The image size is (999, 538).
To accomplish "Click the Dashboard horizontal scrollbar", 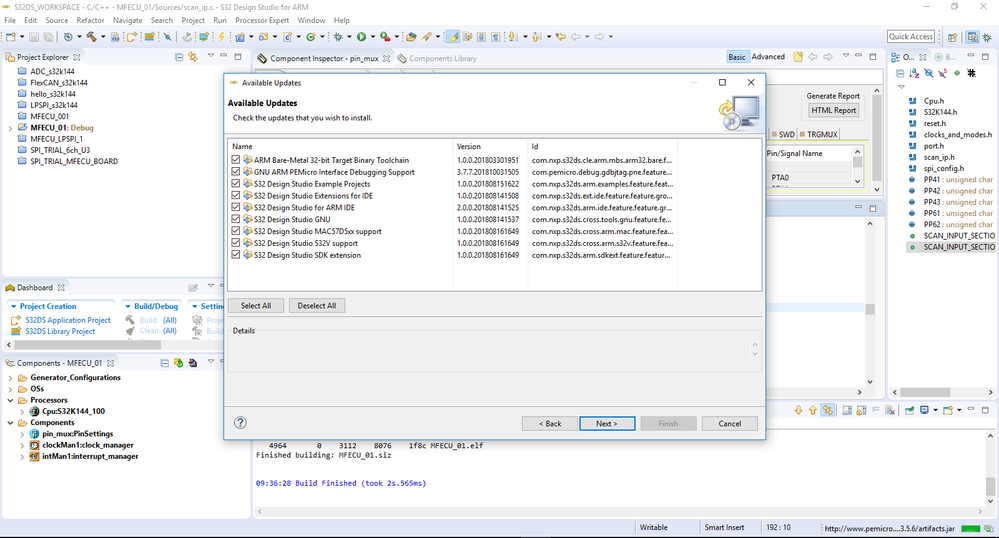I will coord(87,344).
